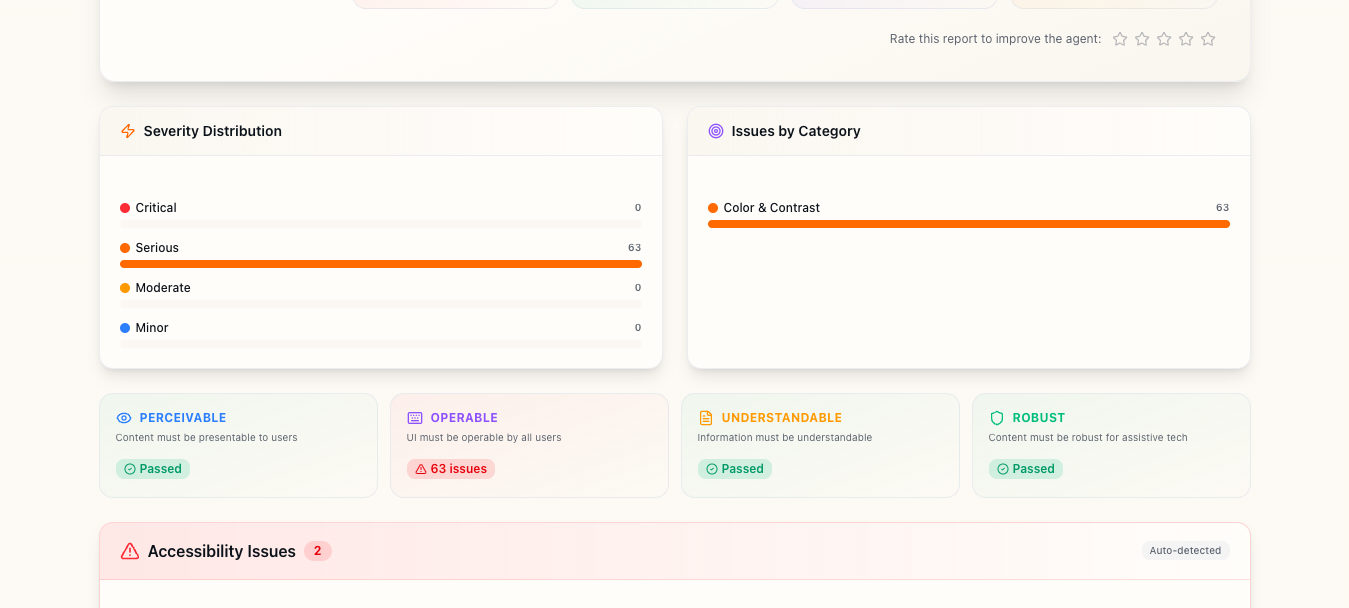This screenshot has height=608, width=1349.
Task: Click the second rating star
Action: click(1142, 39)
